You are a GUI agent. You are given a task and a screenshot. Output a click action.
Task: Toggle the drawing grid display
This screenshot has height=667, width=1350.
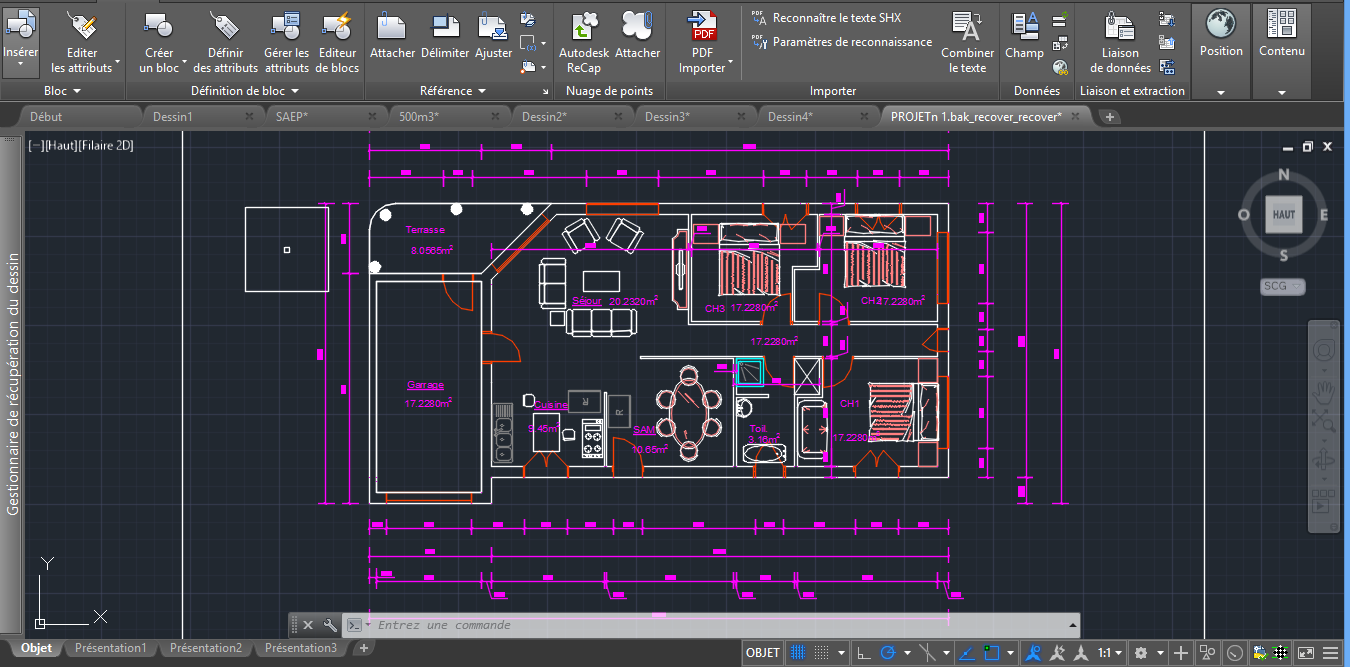tap(798, 653)
